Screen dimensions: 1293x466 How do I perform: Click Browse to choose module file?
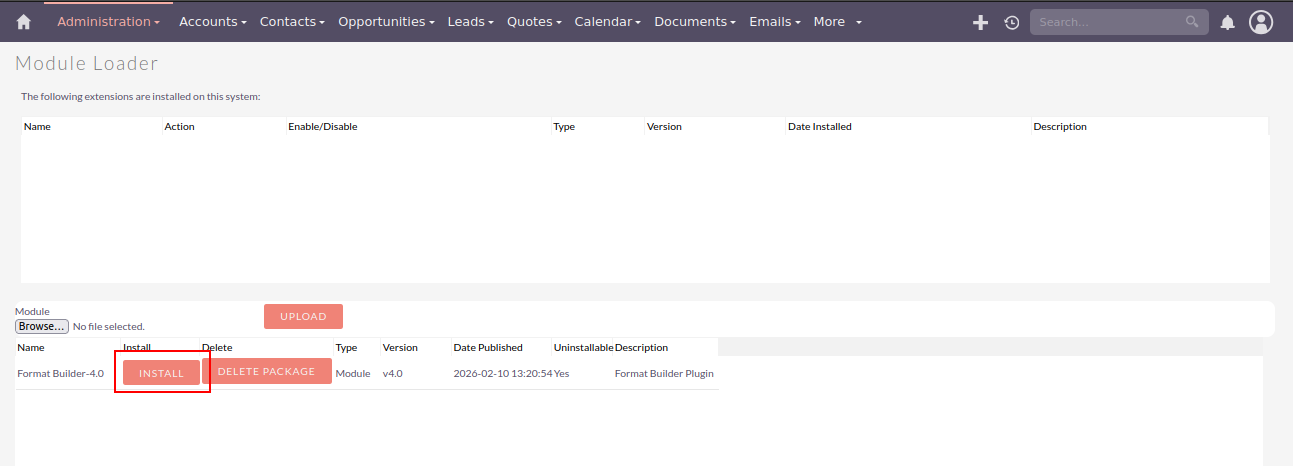(x=42, y=326)
